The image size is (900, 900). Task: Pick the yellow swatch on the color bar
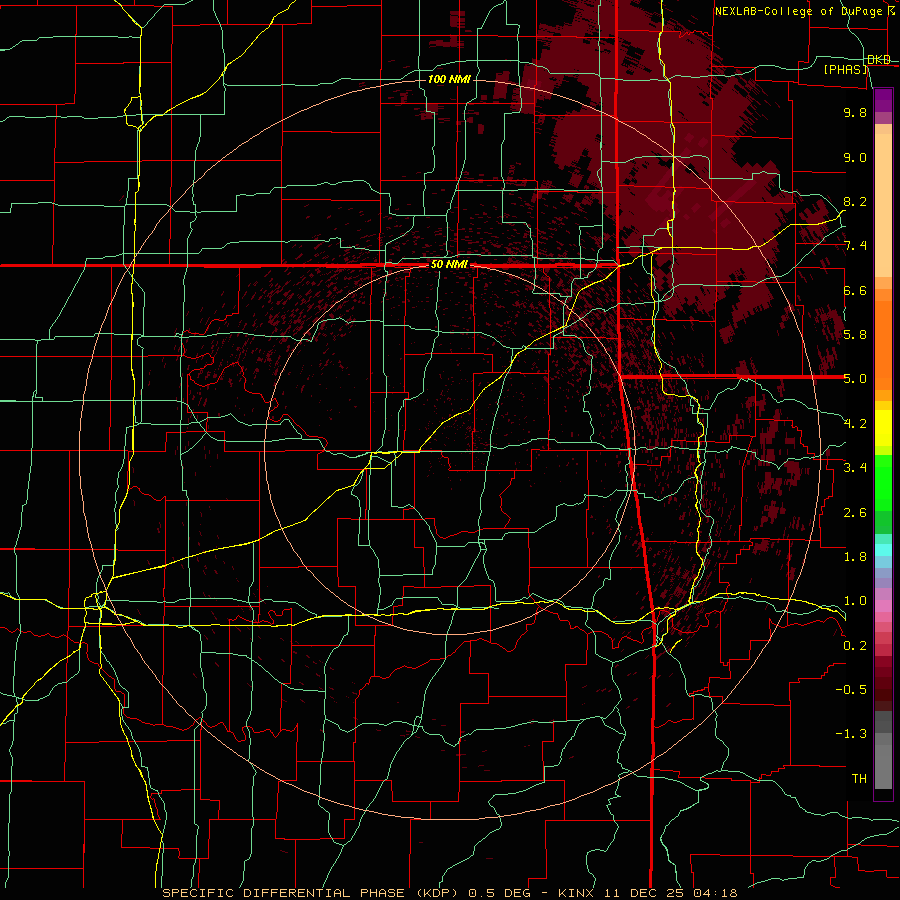click(883, 428)
